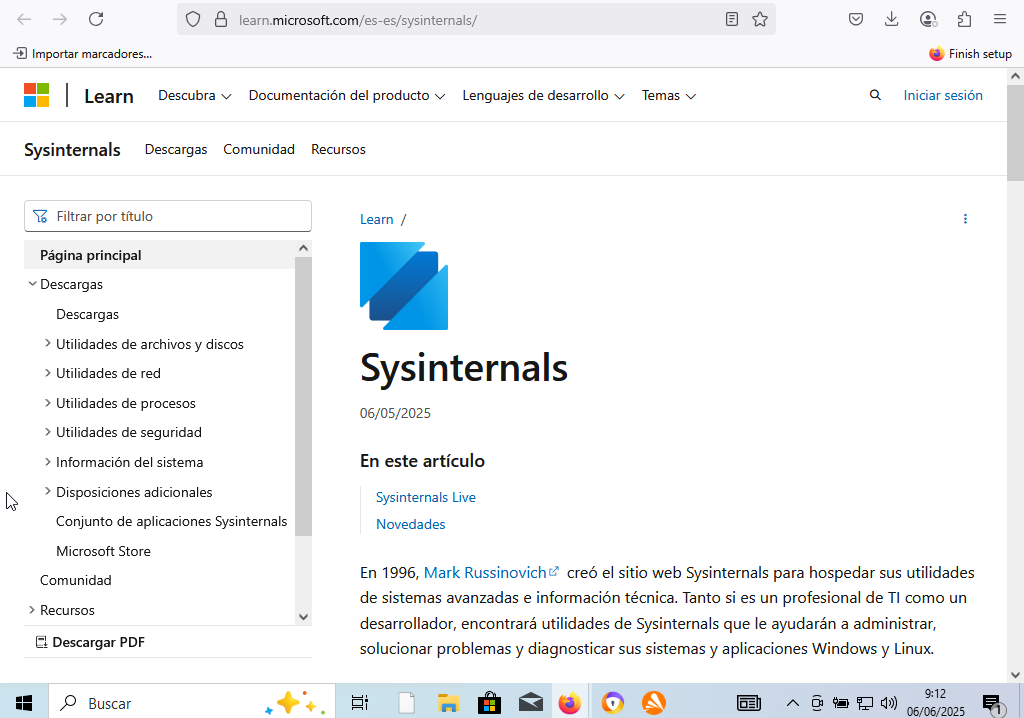Expand Documentación del producto dropdown
Viewport: 1024px width, 718px height.
coord(347,95)
